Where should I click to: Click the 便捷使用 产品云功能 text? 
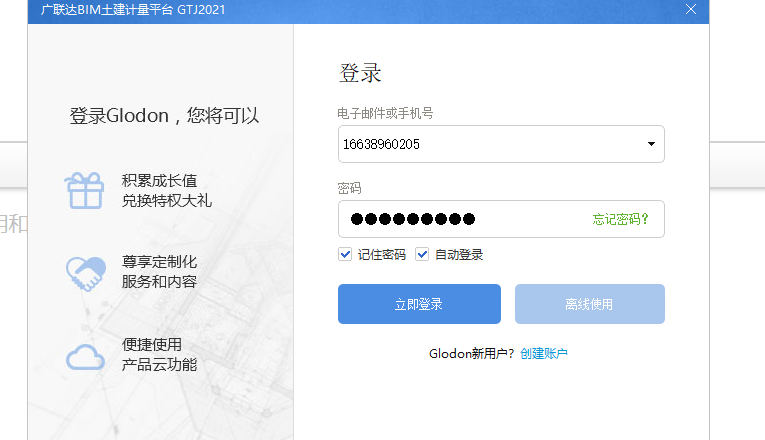[159, 355]
